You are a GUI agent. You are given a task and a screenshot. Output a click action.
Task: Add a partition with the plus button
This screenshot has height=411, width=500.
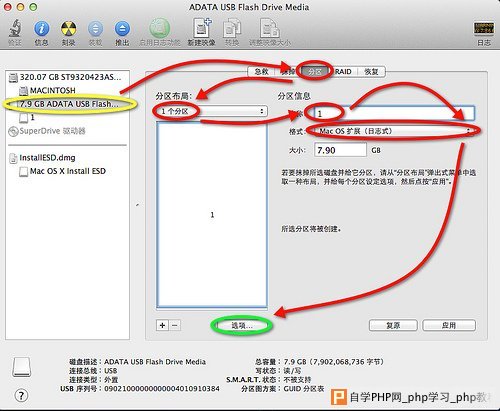pos(162,325)
